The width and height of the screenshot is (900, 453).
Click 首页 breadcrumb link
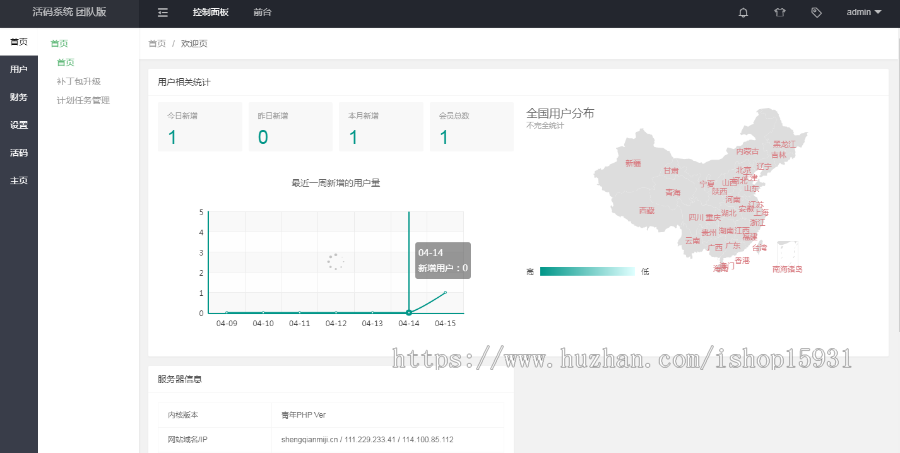(157, 44)
